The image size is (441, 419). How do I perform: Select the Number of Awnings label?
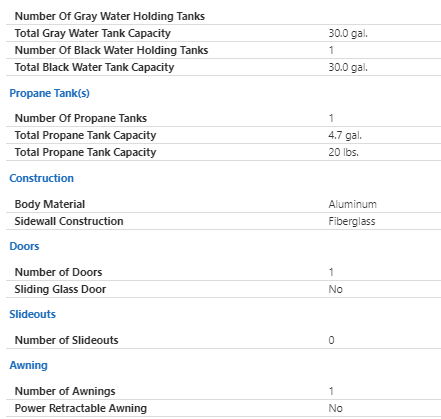coord(65,391)
